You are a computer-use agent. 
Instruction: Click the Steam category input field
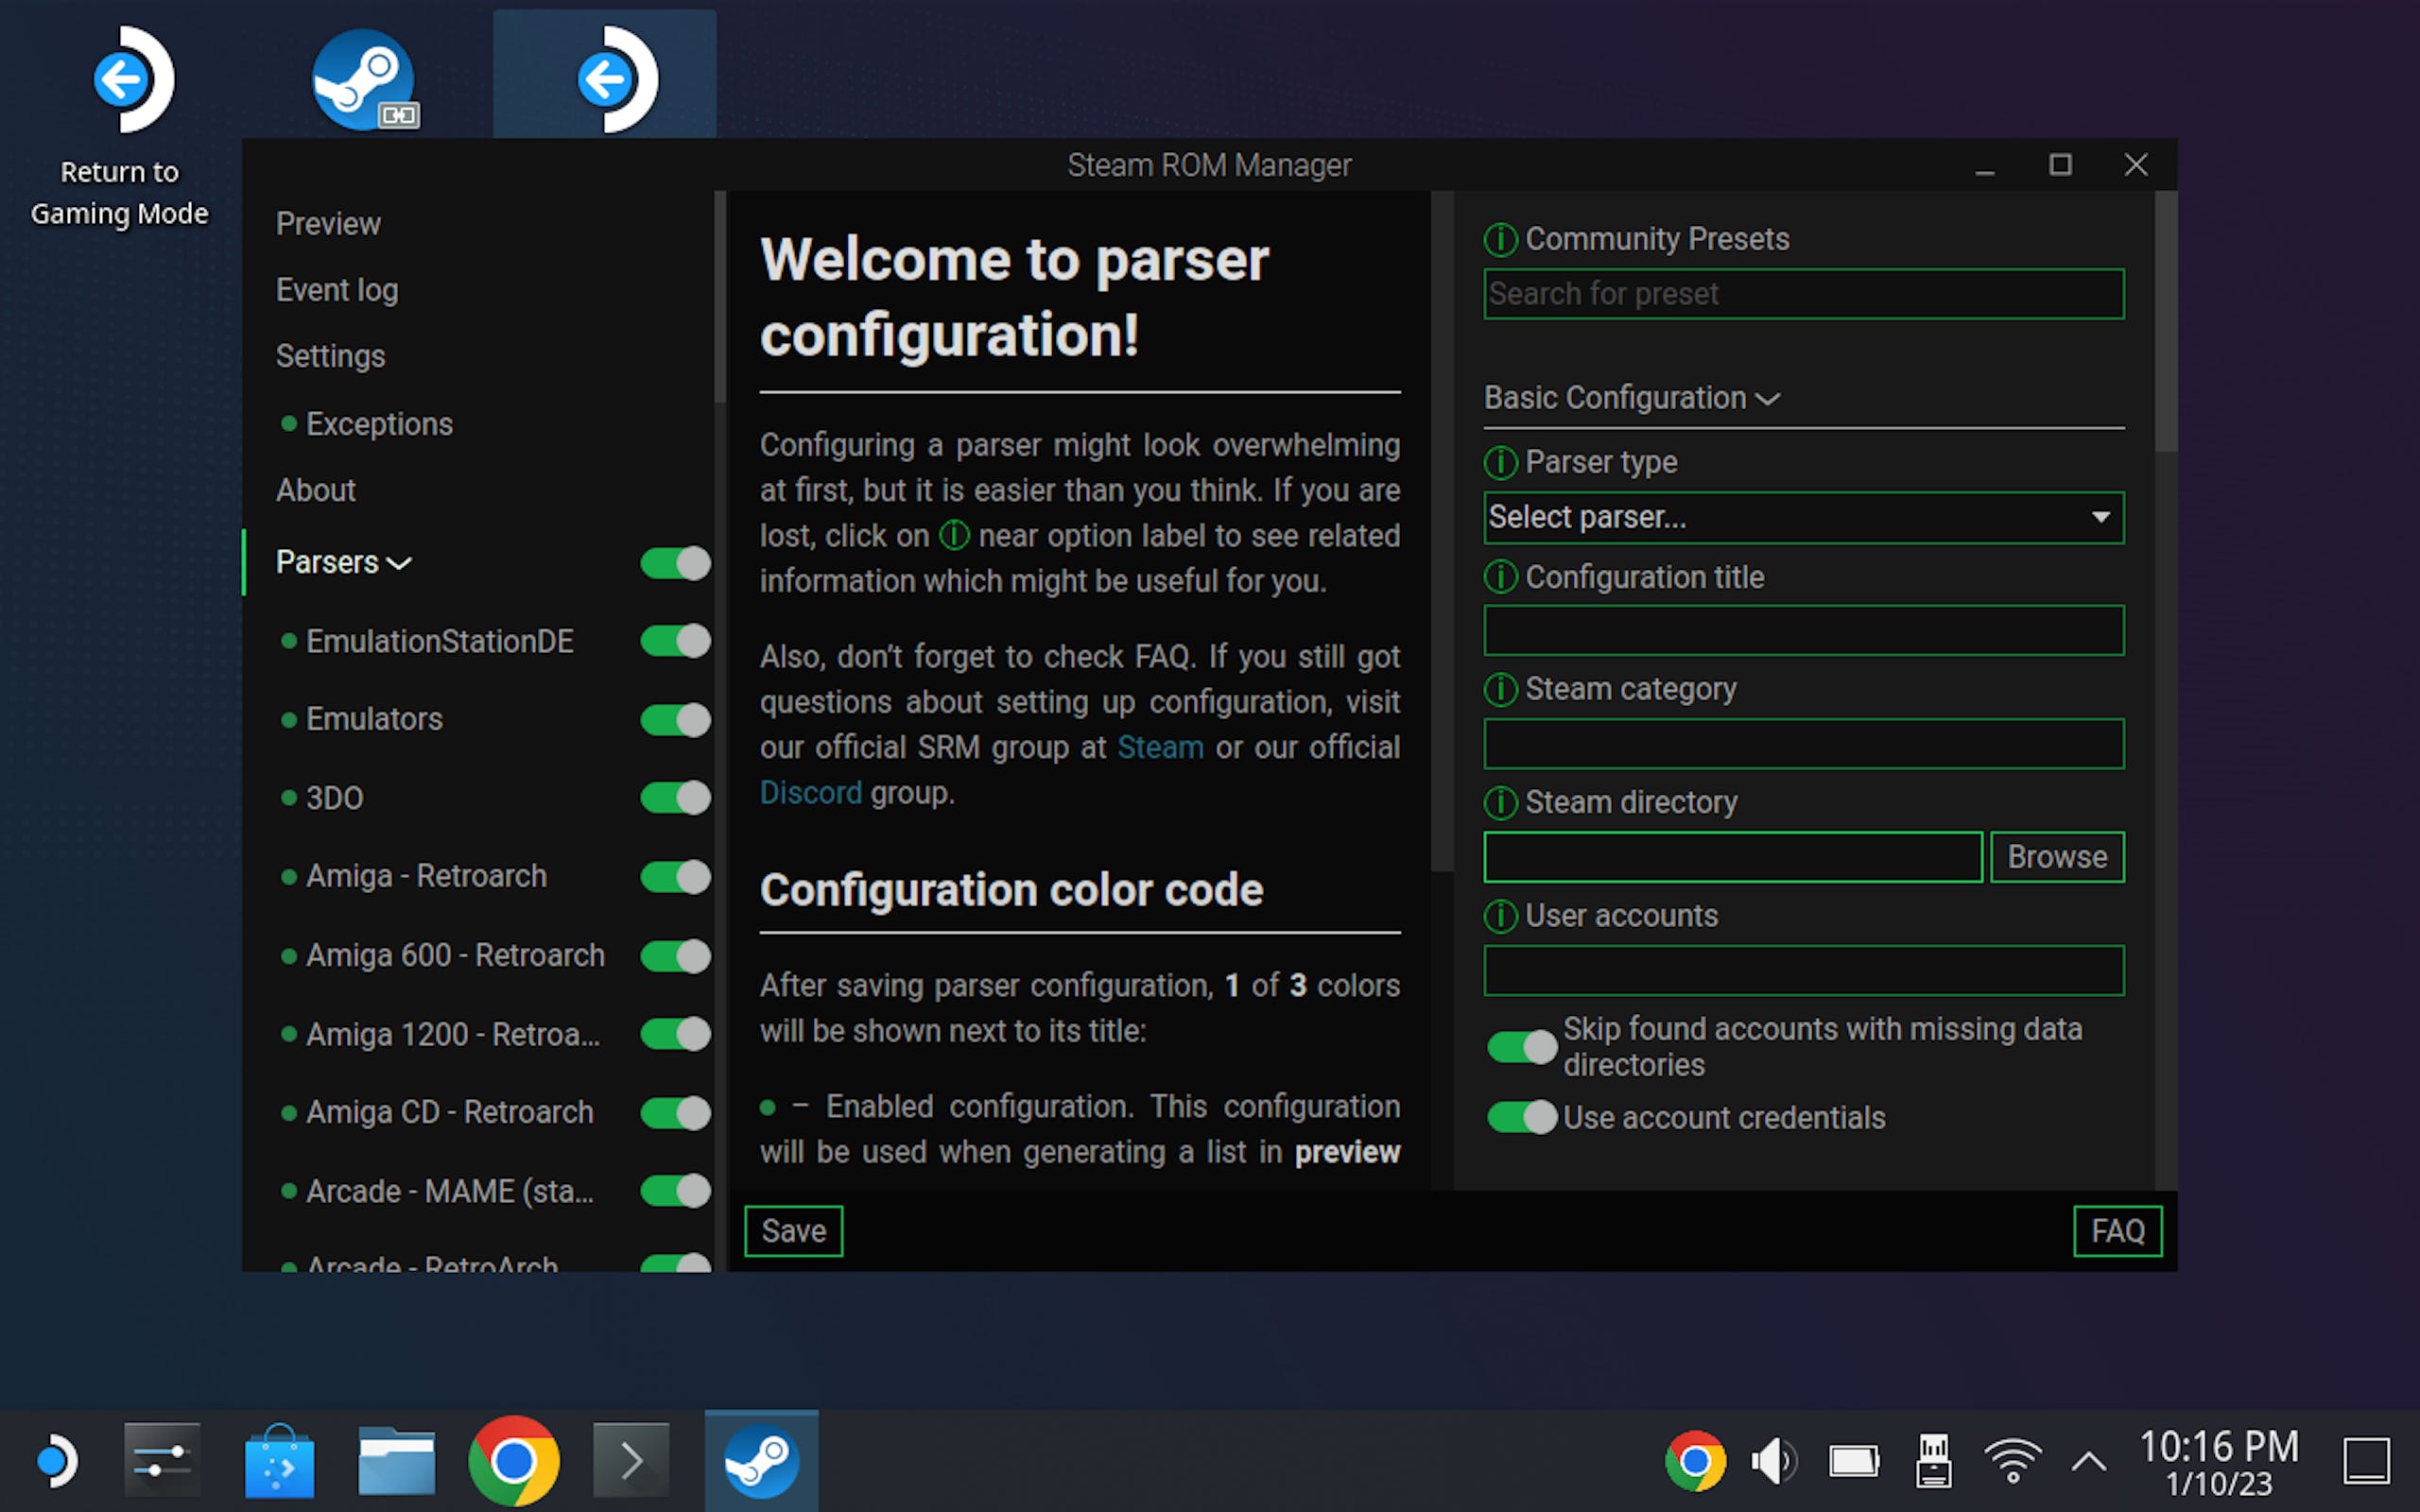tap(1804, 743)
